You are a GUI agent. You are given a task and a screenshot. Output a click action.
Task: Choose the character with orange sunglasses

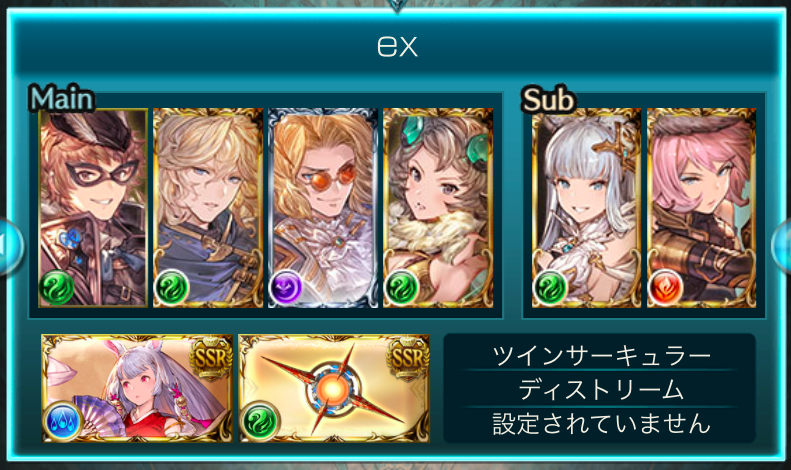pos(323,207)
